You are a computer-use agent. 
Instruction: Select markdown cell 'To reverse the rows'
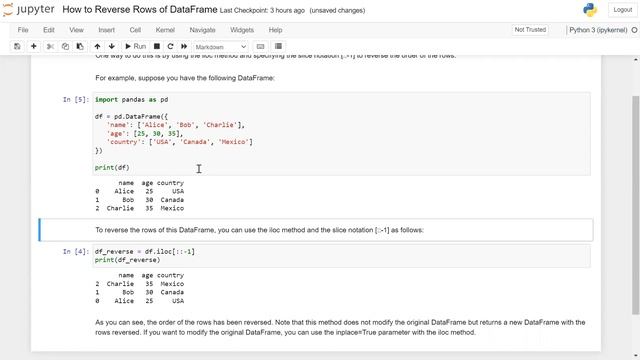click(316, 230)
